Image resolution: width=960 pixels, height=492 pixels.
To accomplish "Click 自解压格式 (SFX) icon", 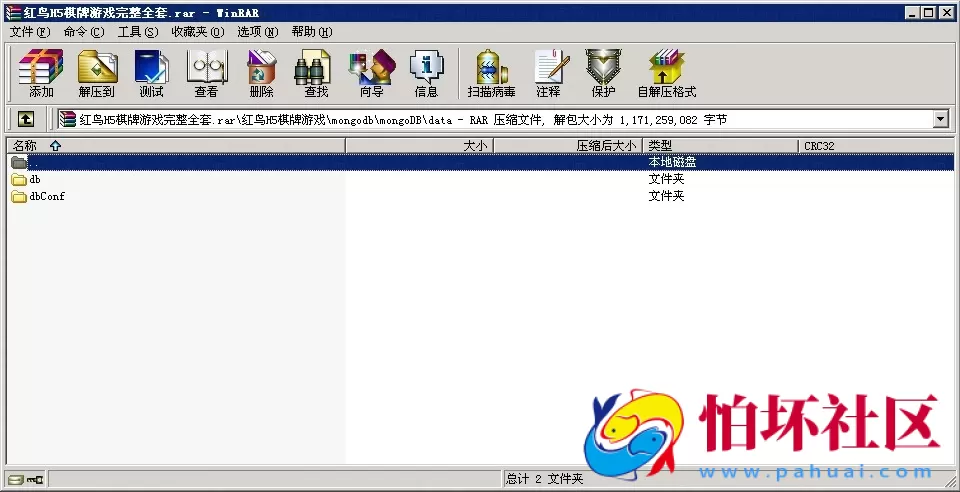I will coord(667,73).
